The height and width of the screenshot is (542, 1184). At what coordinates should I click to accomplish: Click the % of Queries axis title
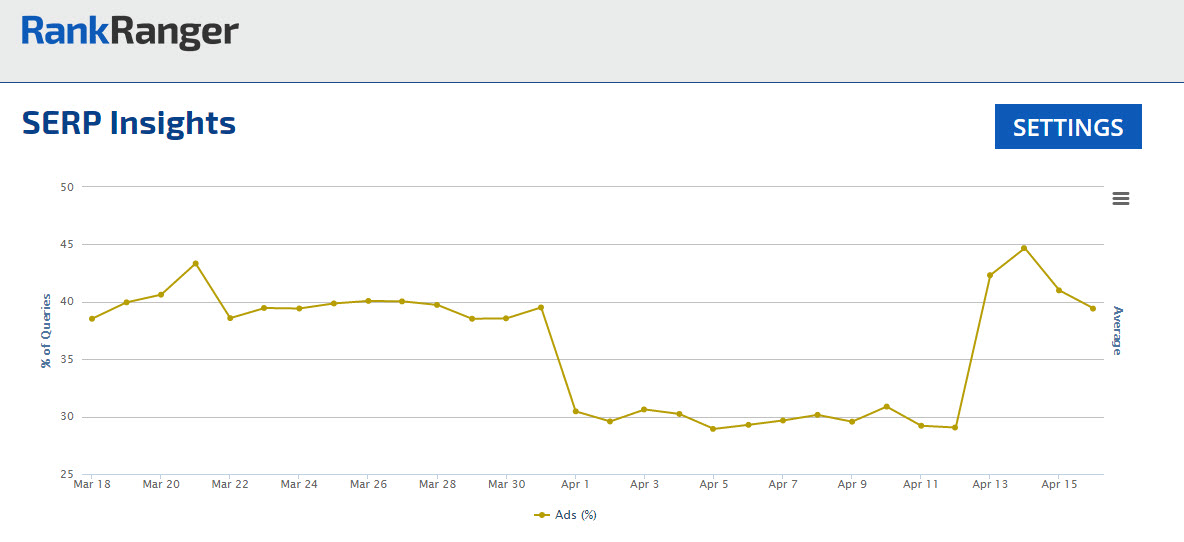point(46,330)
